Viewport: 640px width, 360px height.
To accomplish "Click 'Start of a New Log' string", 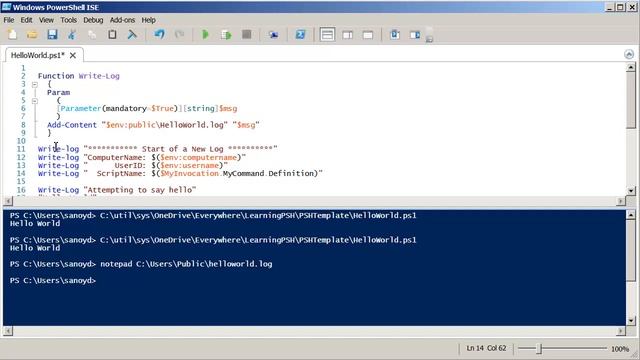I will pos(182,149).
